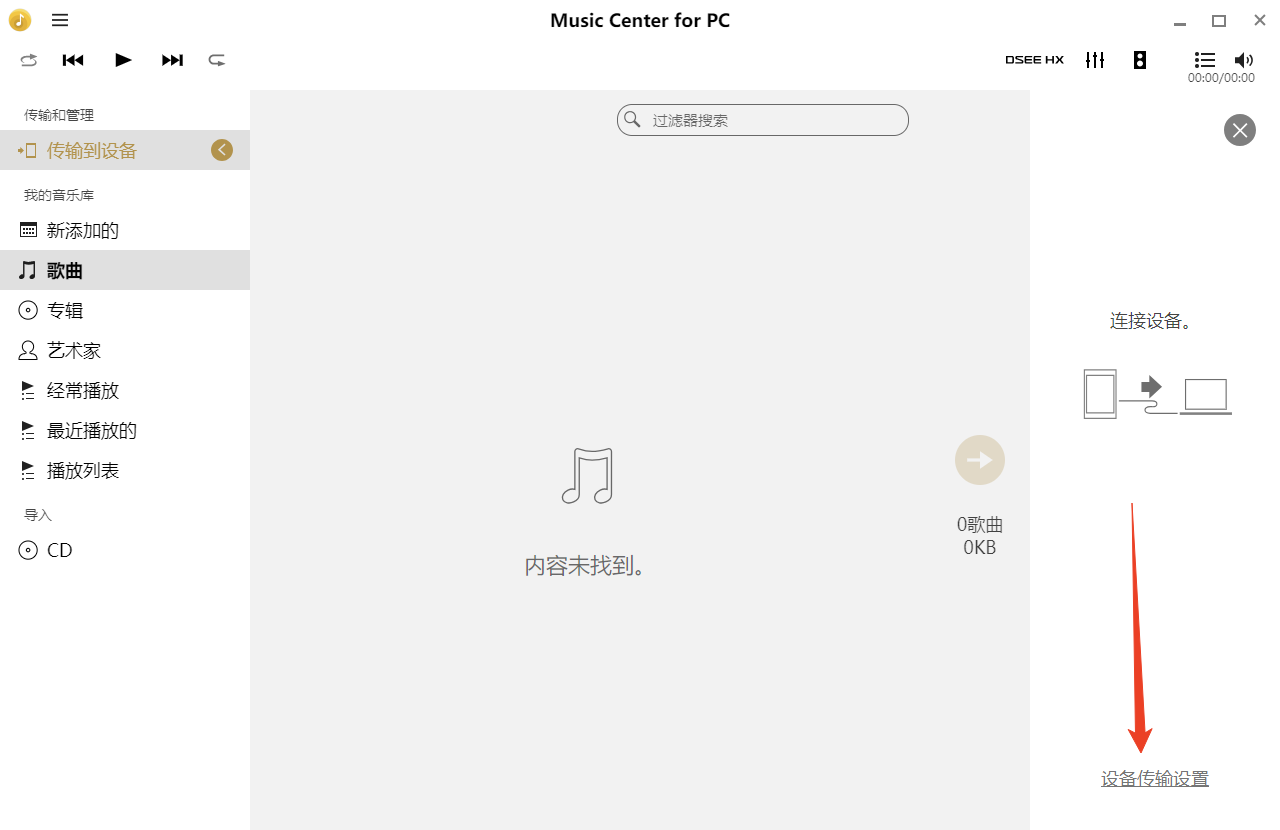1280x830 pixels.
Task: Click the transfer arrow button
Action: (979, 459)
